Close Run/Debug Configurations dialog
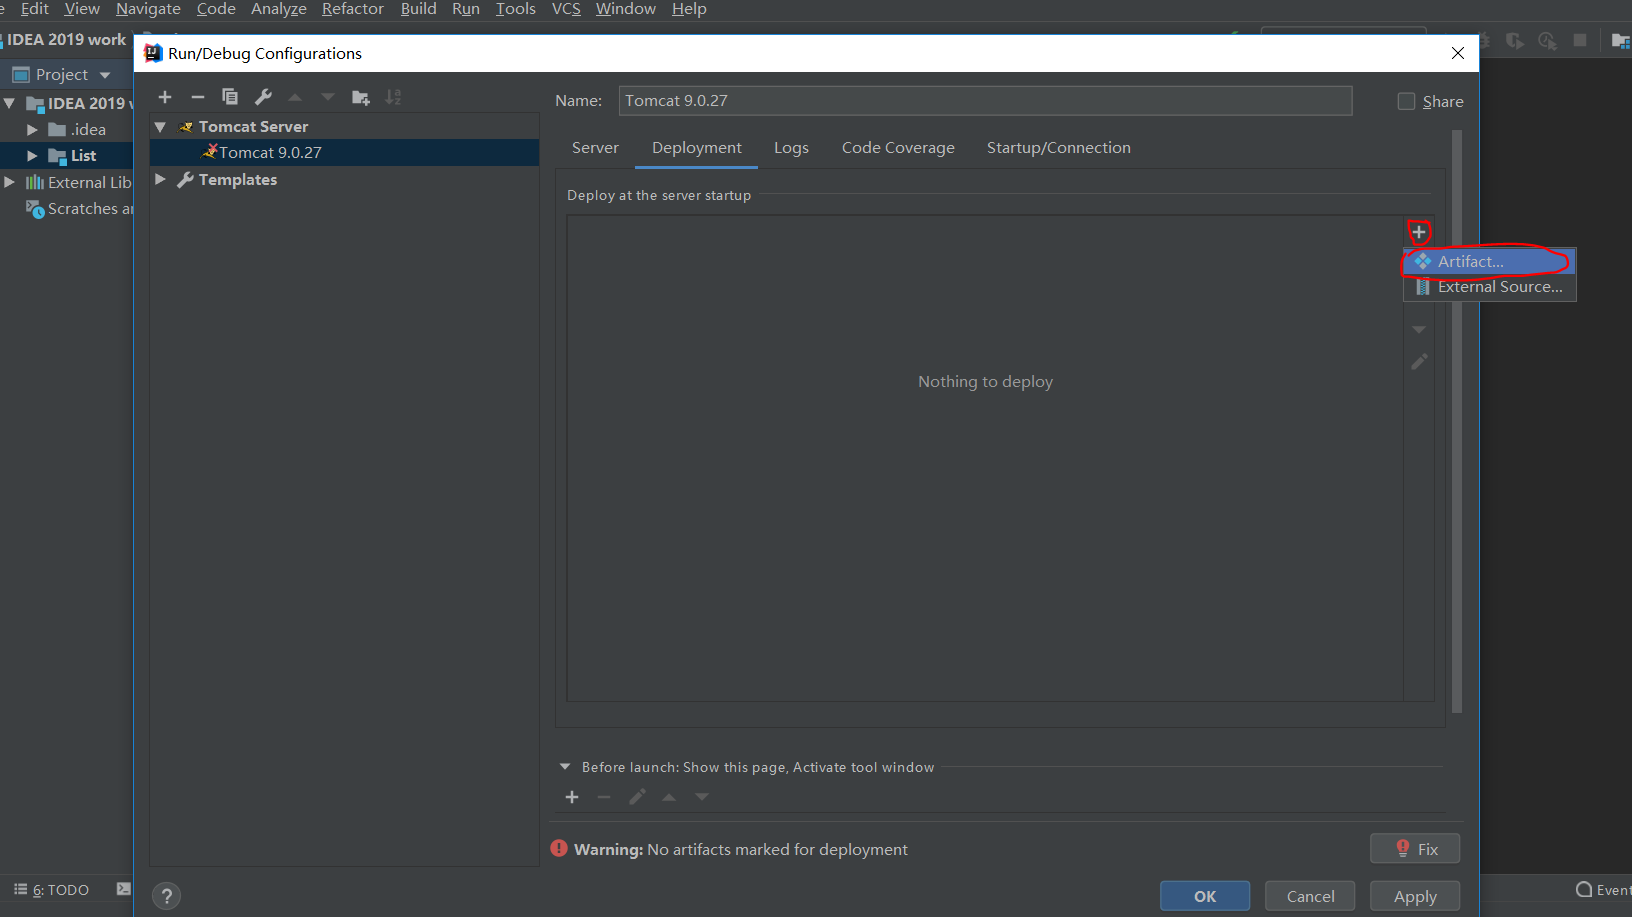The width and height of the screenshot is (1632, 917). (x=1458, y=53)
